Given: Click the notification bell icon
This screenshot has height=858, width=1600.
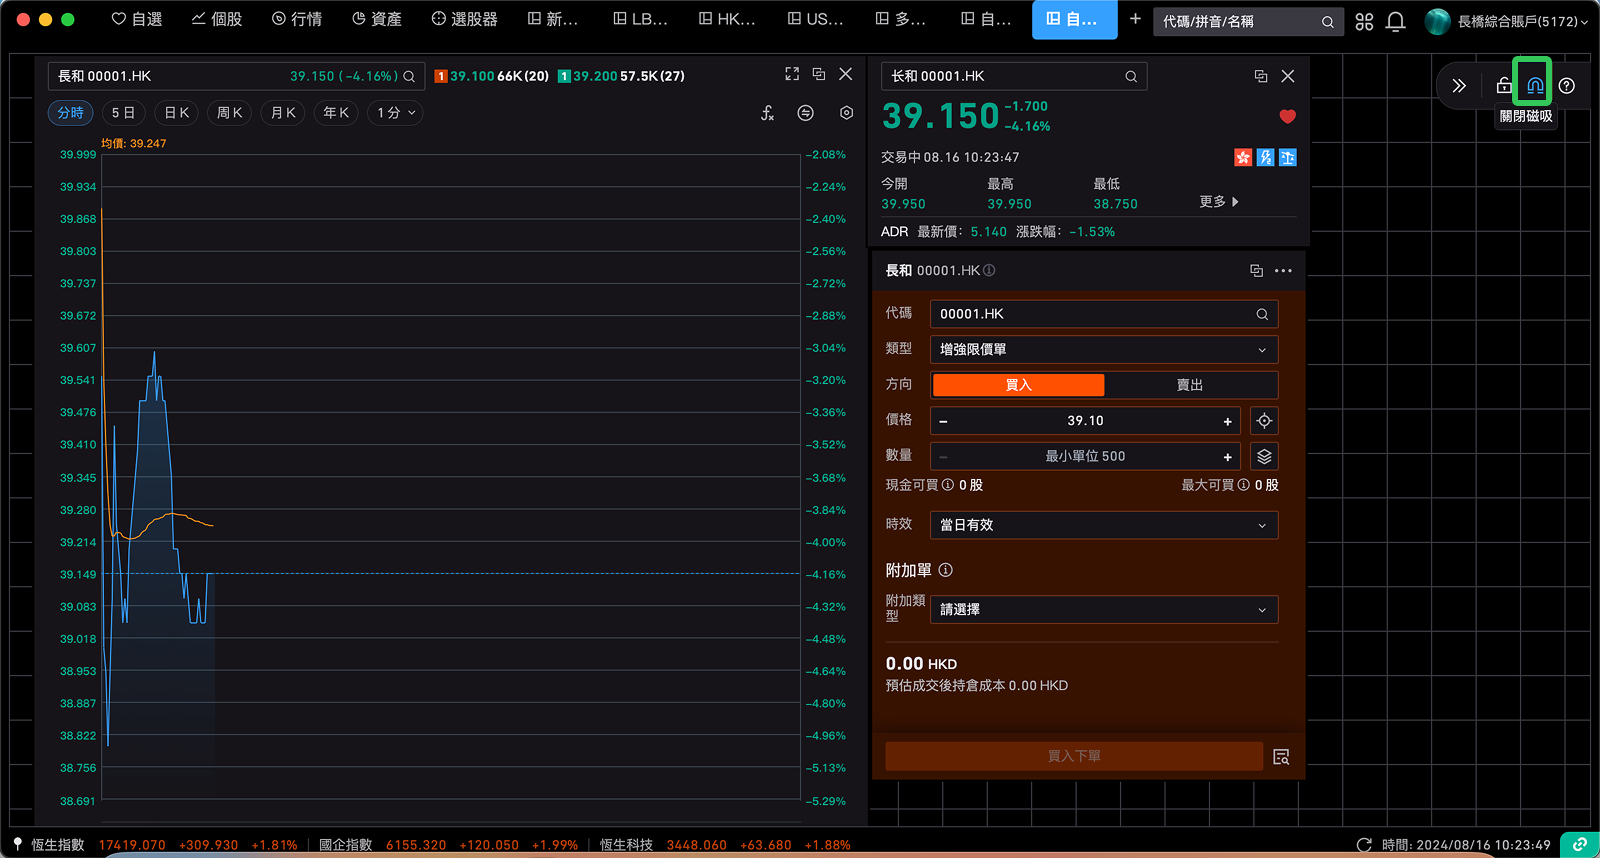Looking at the screenshot, I should pos(1396,21).
